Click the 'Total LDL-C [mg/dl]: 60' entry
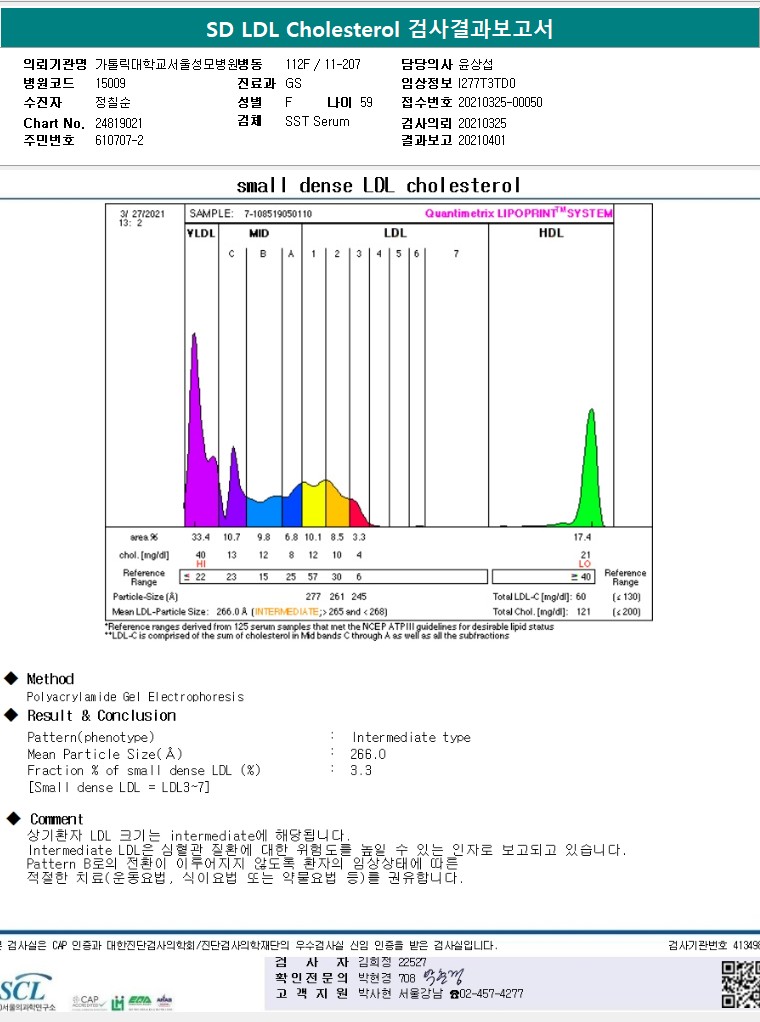The height and width of the screenshot is (1022, 760). coord(539,596)
